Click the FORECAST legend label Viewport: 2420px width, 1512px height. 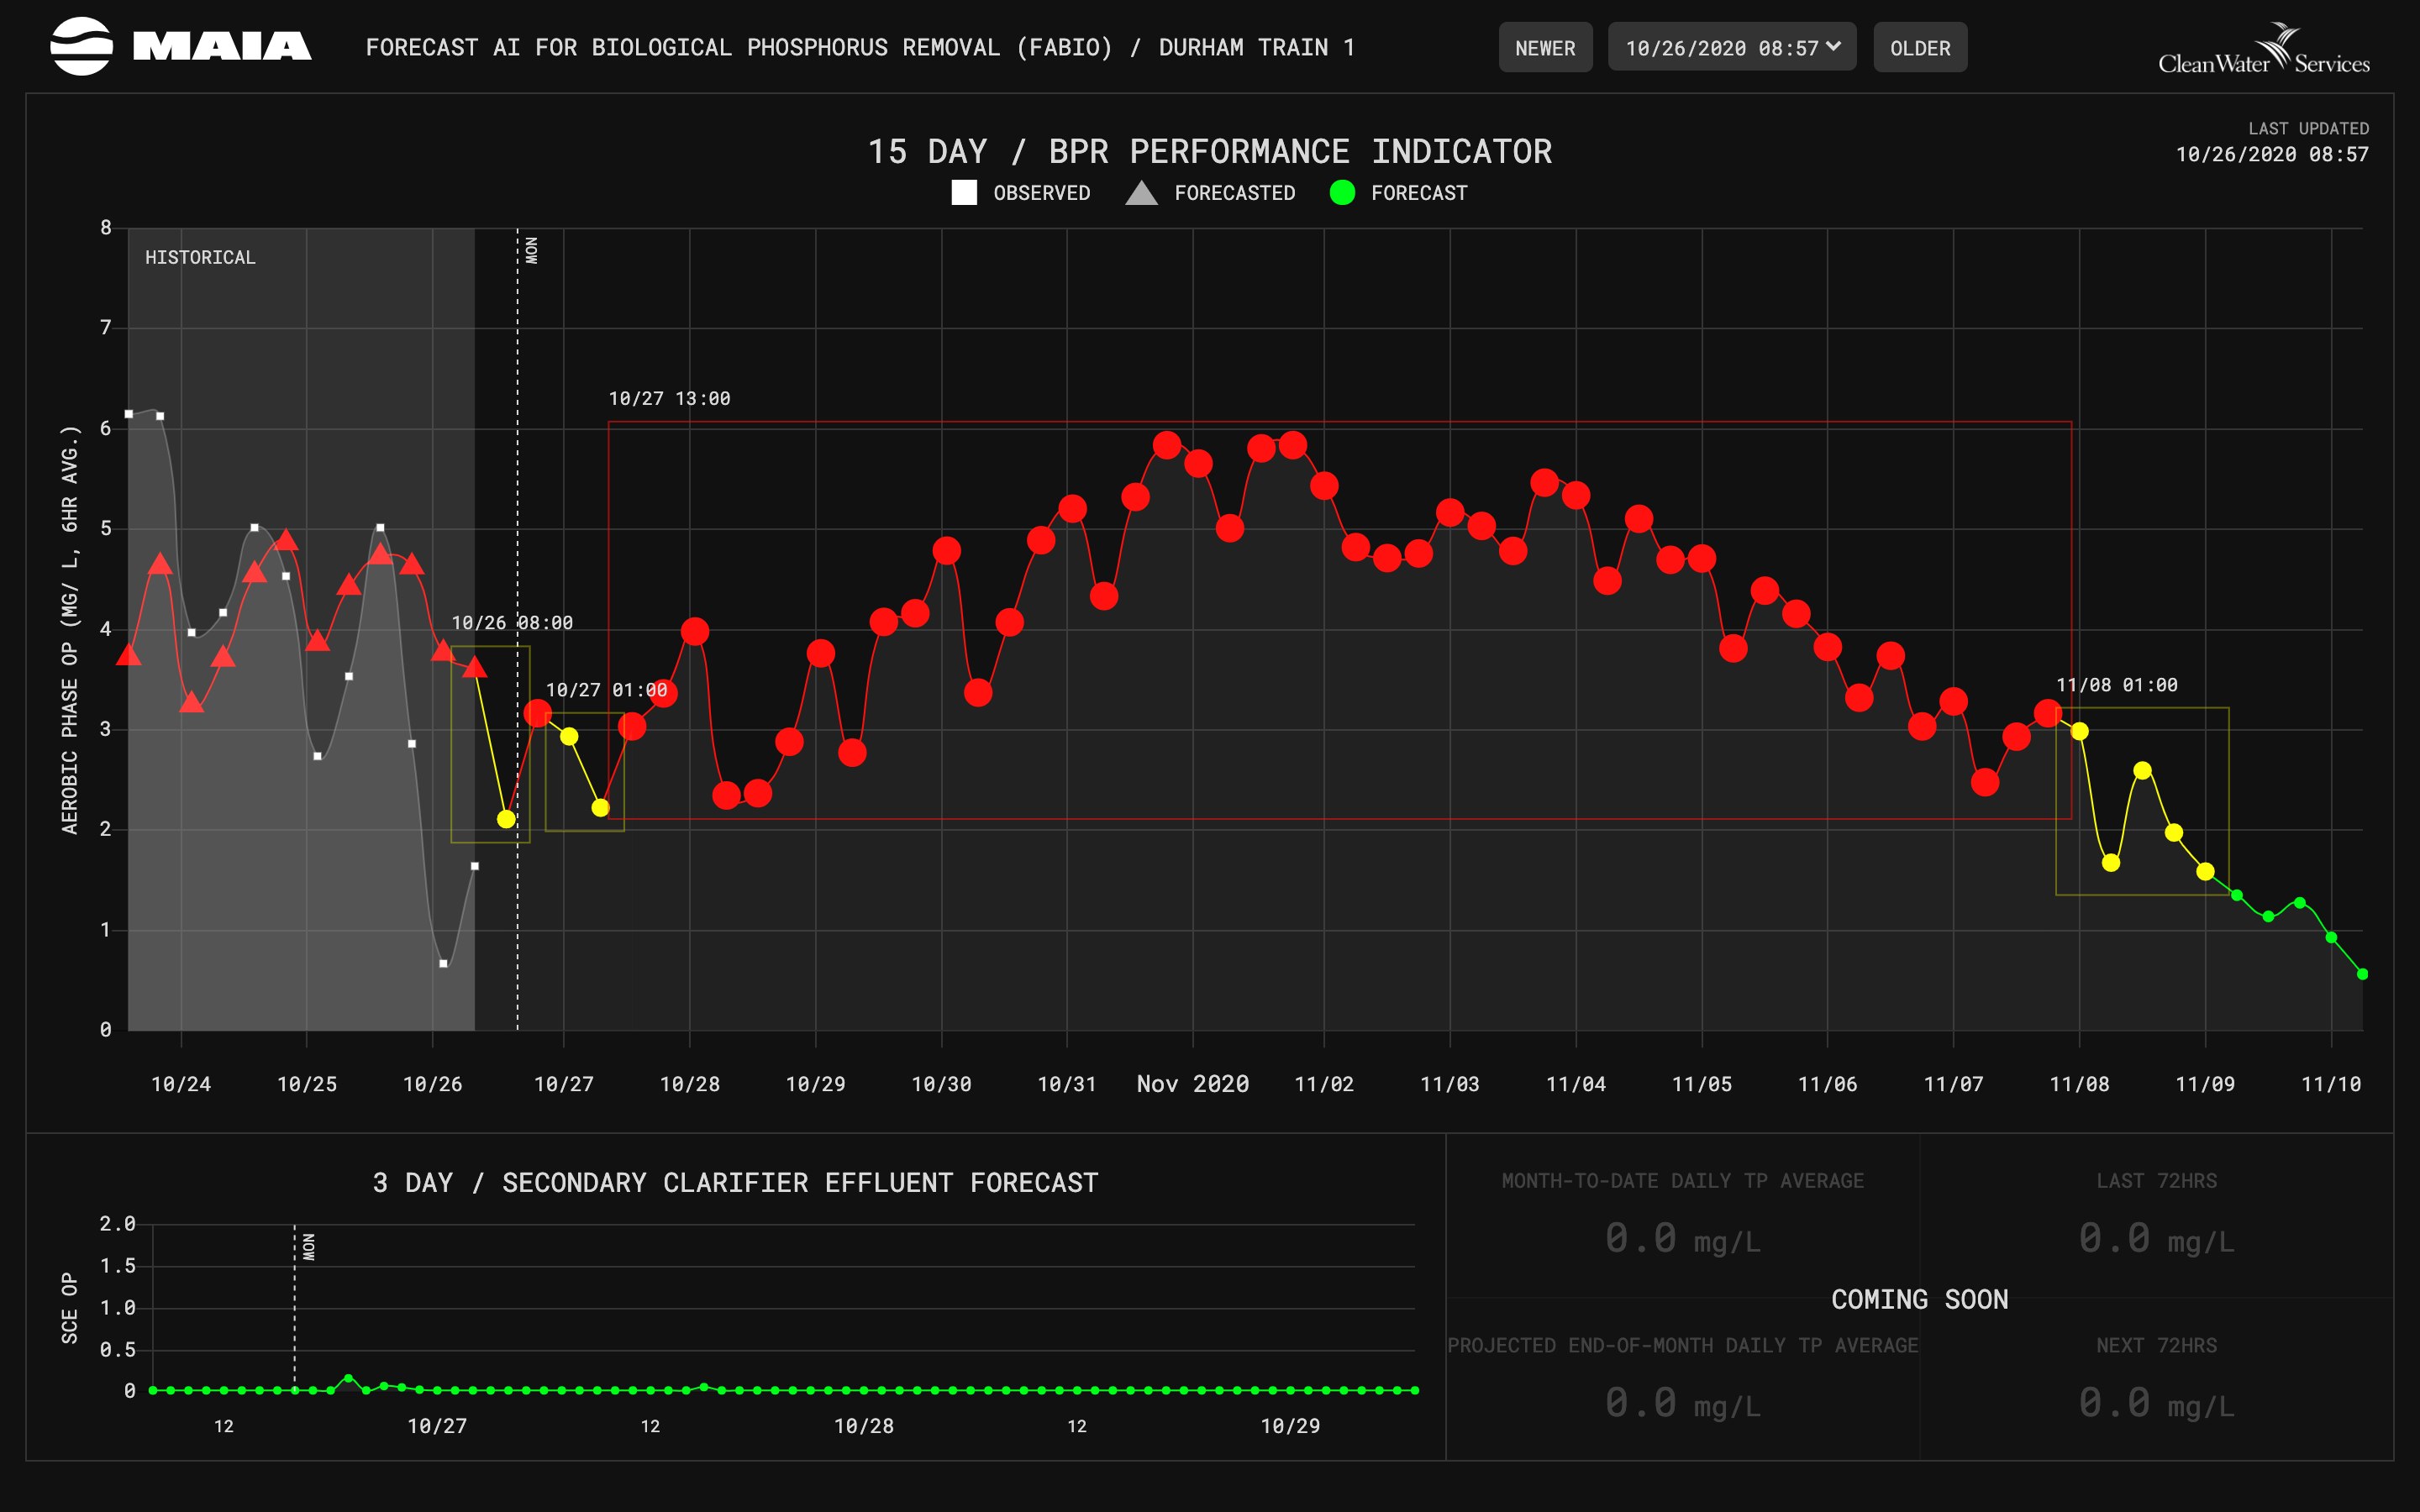tap(1419, 193)
